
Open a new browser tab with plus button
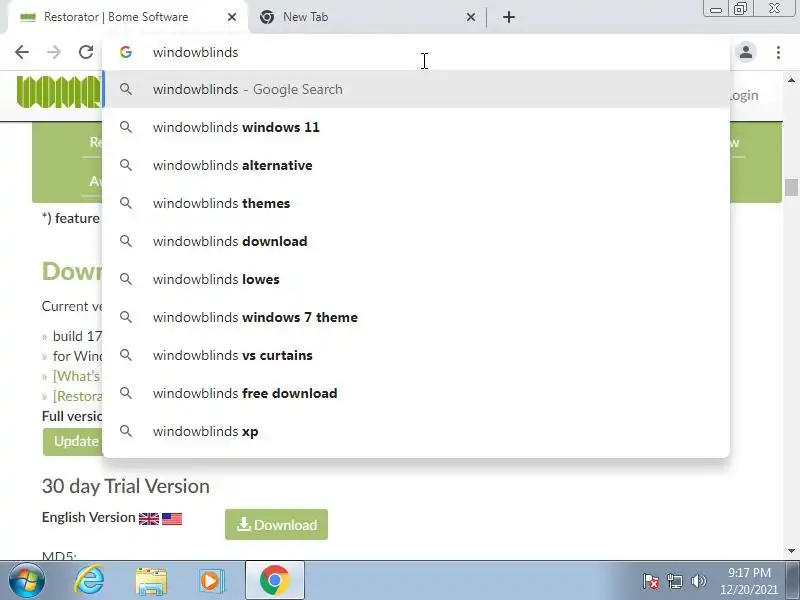509,17
